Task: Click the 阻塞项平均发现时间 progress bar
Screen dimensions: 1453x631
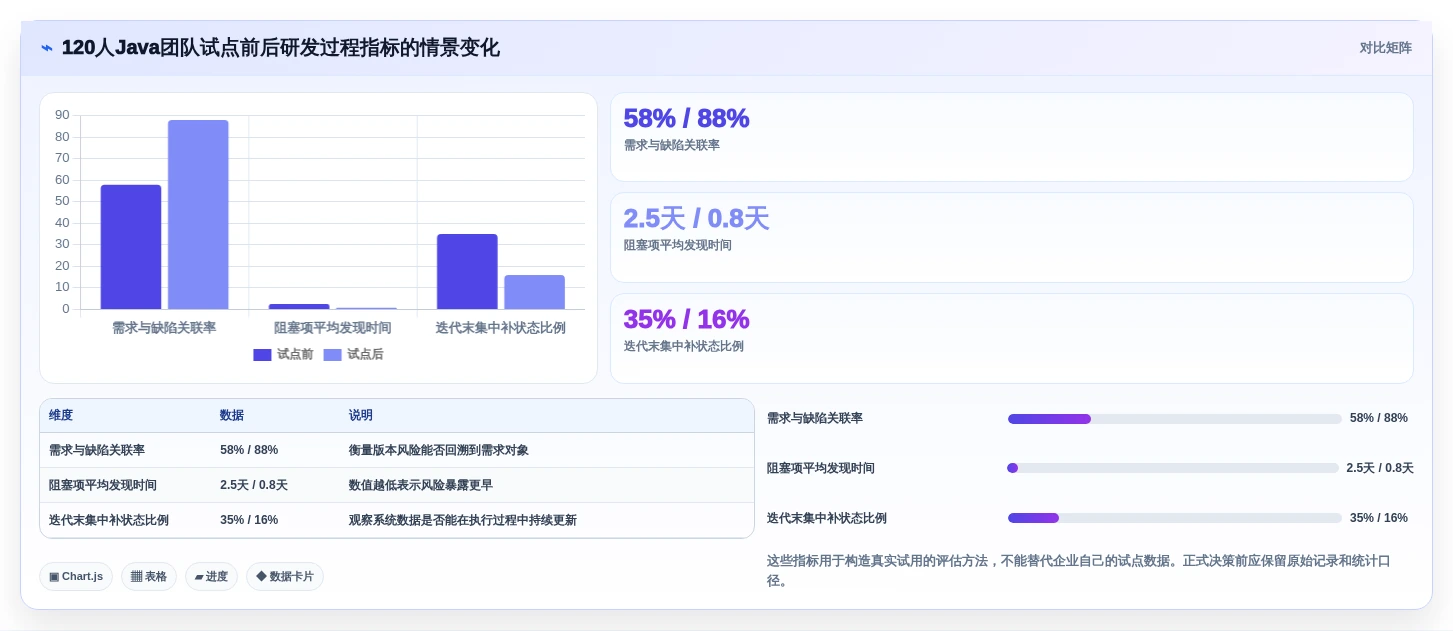Action: tap(1173, 468)
